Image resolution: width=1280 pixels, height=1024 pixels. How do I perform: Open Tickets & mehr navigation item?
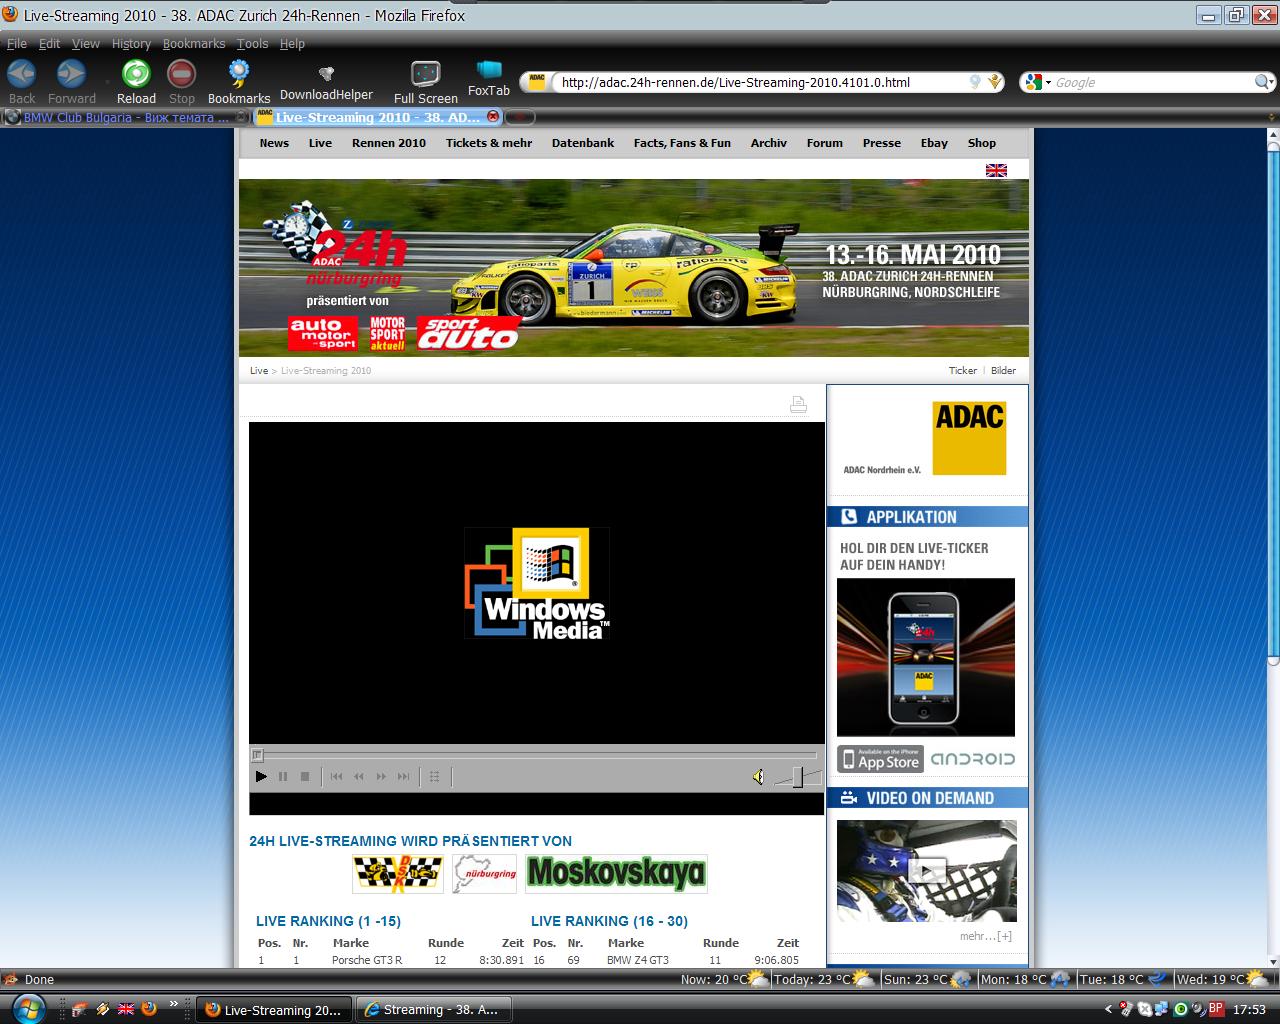(489, 143)
